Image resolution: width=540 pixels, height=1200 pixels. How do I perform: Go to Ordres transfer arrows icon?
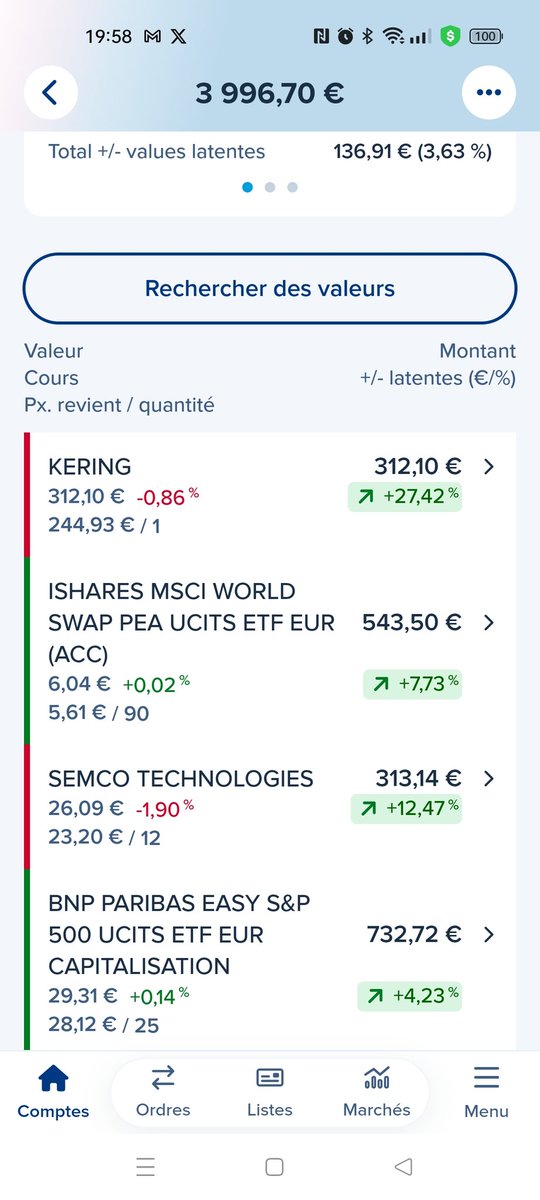point(162,1077)
